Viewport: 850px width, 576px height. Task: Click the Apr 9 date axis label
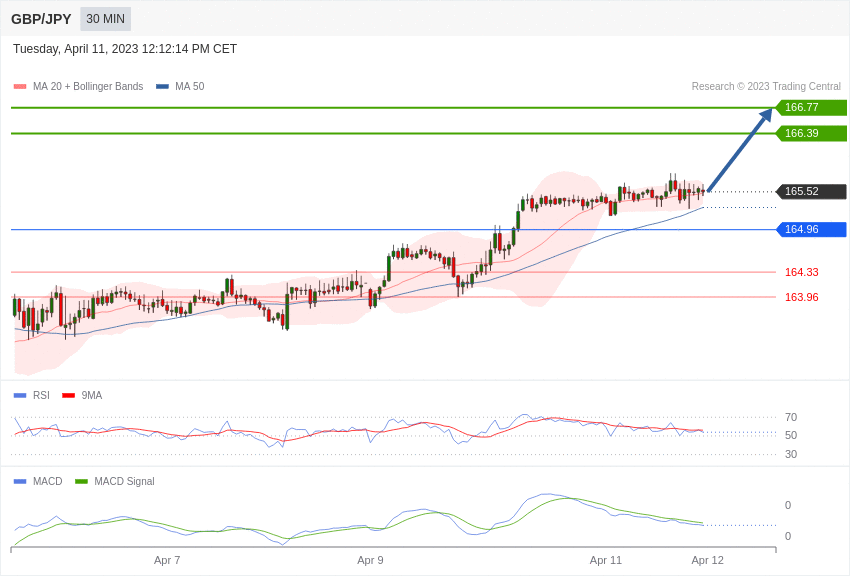[370, 560]
